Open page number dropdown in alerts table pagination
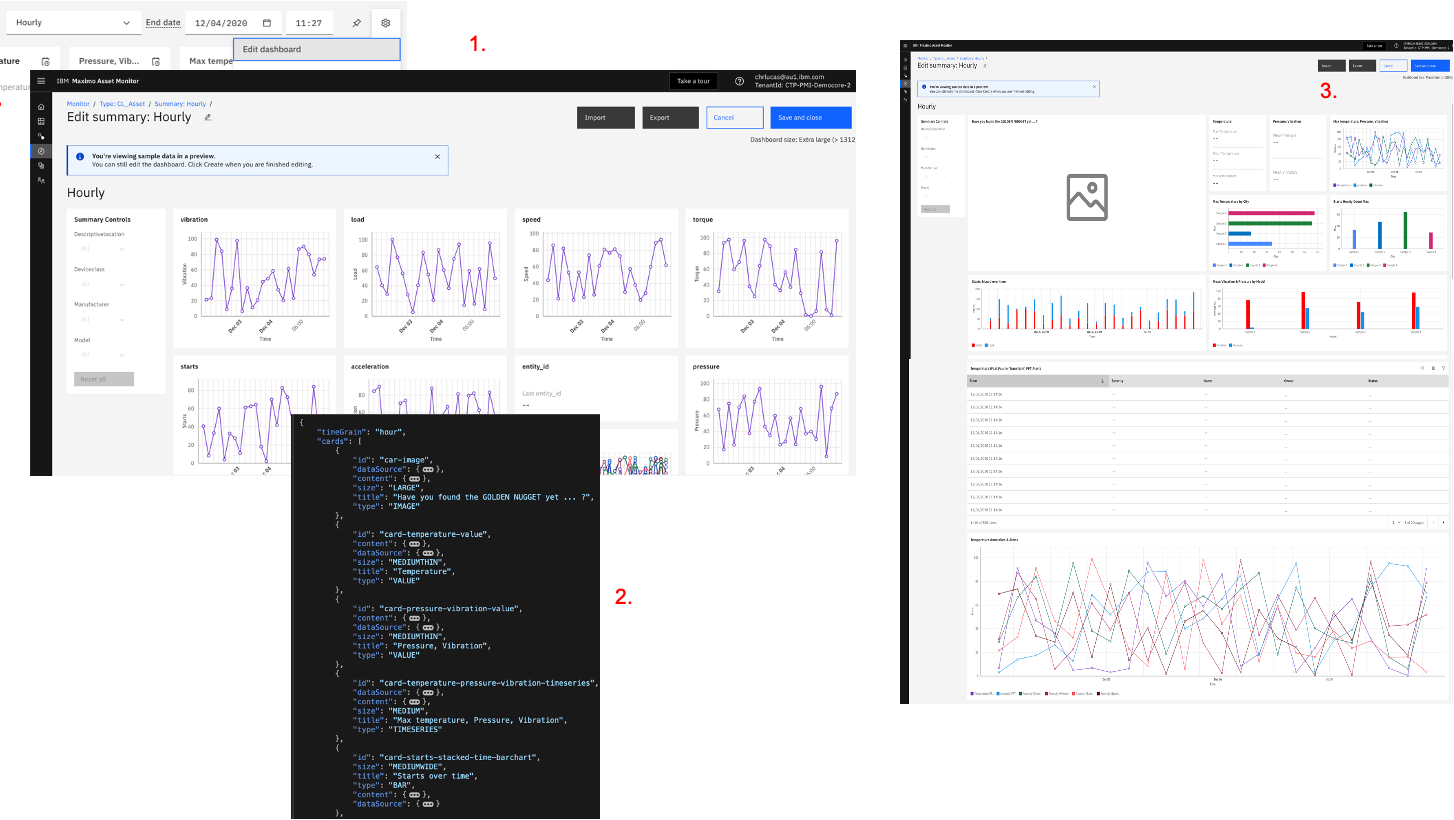1454x820 pixels. coord(1397,523)
